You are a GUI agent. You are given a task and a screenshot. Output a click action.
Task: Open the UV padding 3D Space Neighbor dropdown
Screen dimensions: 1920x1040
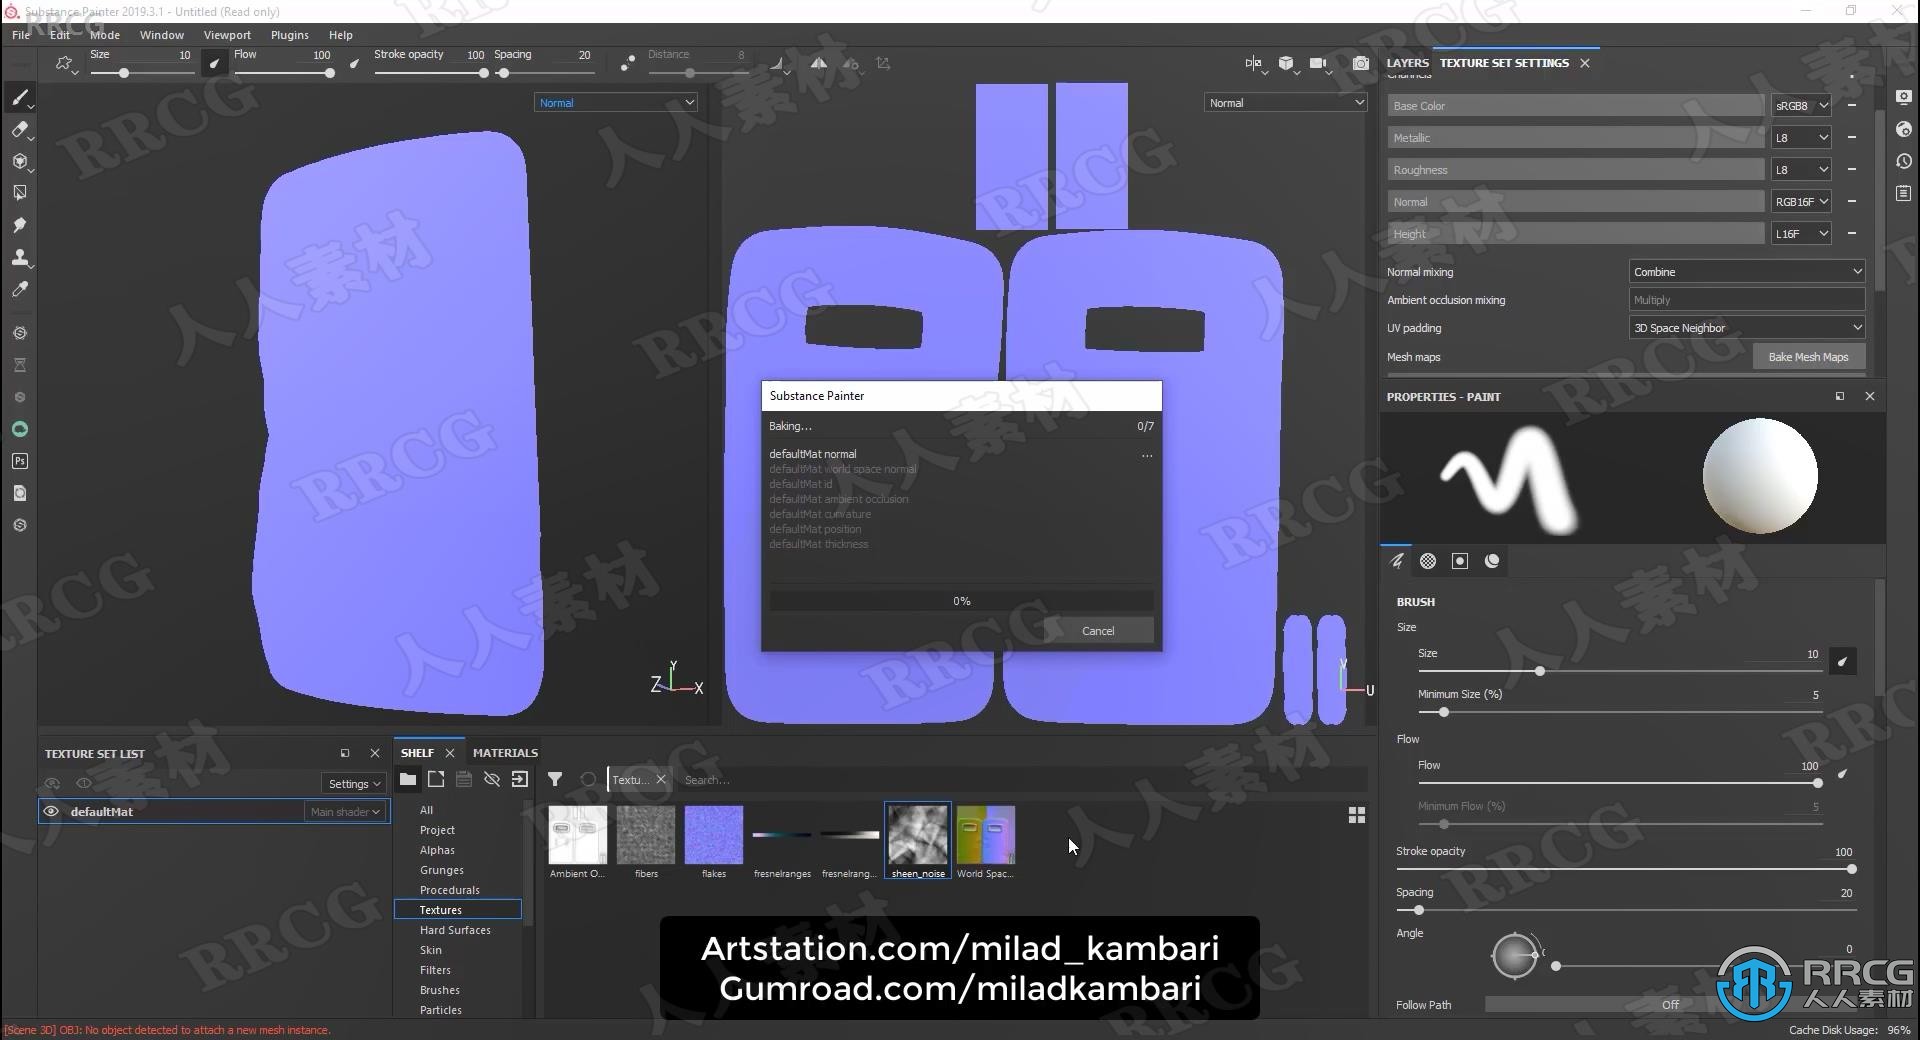tap(1747, 327)
